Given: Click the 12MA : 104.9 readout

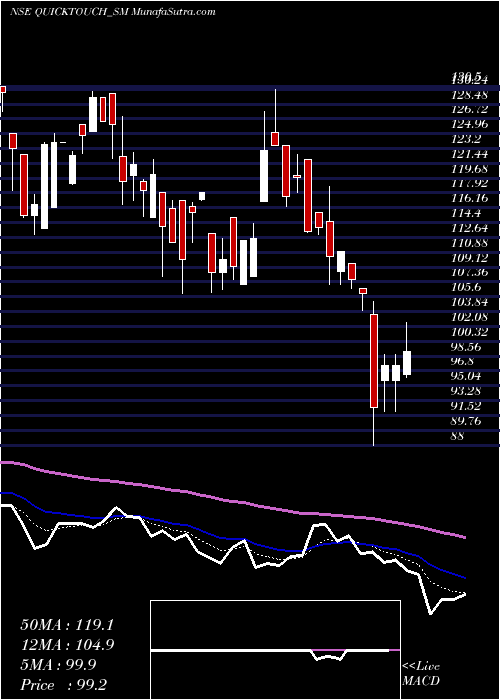Looking at the screenshot, I should (x=67, y=645).
